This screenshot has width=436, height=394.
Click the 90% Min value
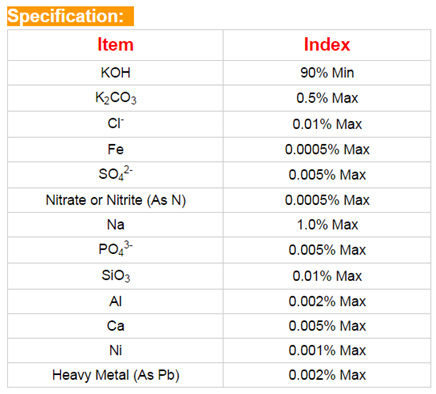click(327, 73)
